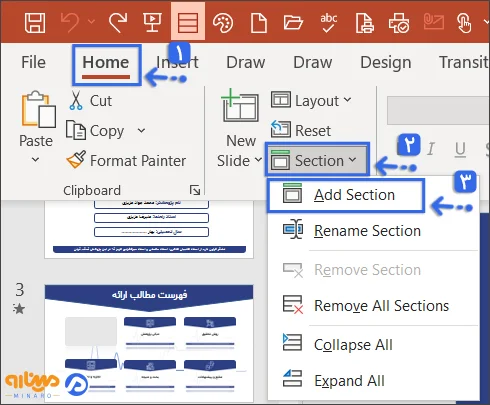The image size is (490, 405).
Task: Run the abc spelling check icon
Action: pyautogui.click(x=329, y=23)
